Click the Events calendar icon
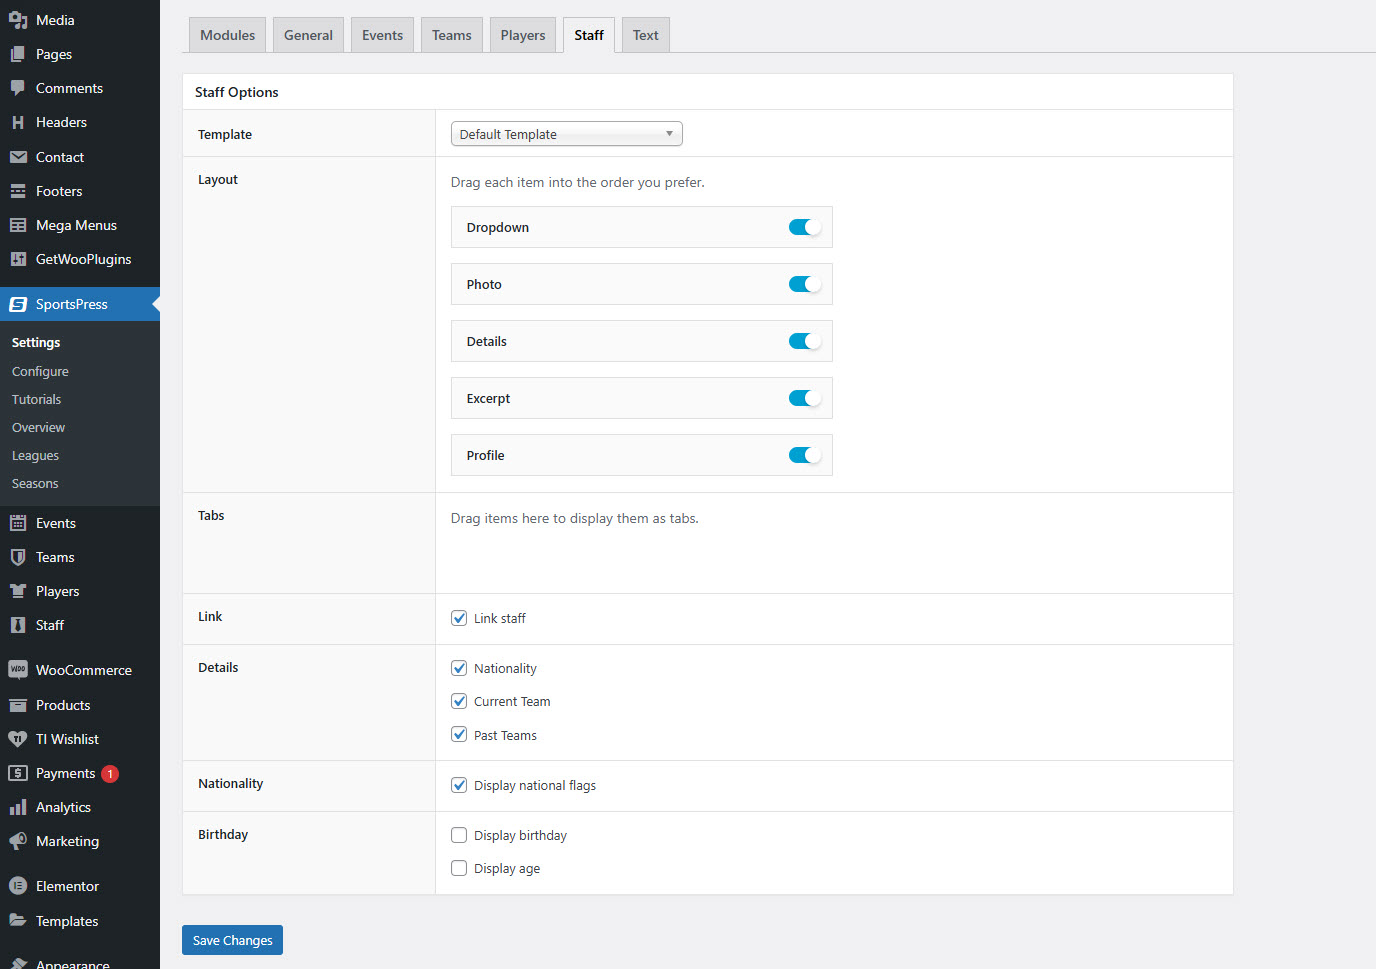Screen dimensions: 1376x969 click(18, 523)
